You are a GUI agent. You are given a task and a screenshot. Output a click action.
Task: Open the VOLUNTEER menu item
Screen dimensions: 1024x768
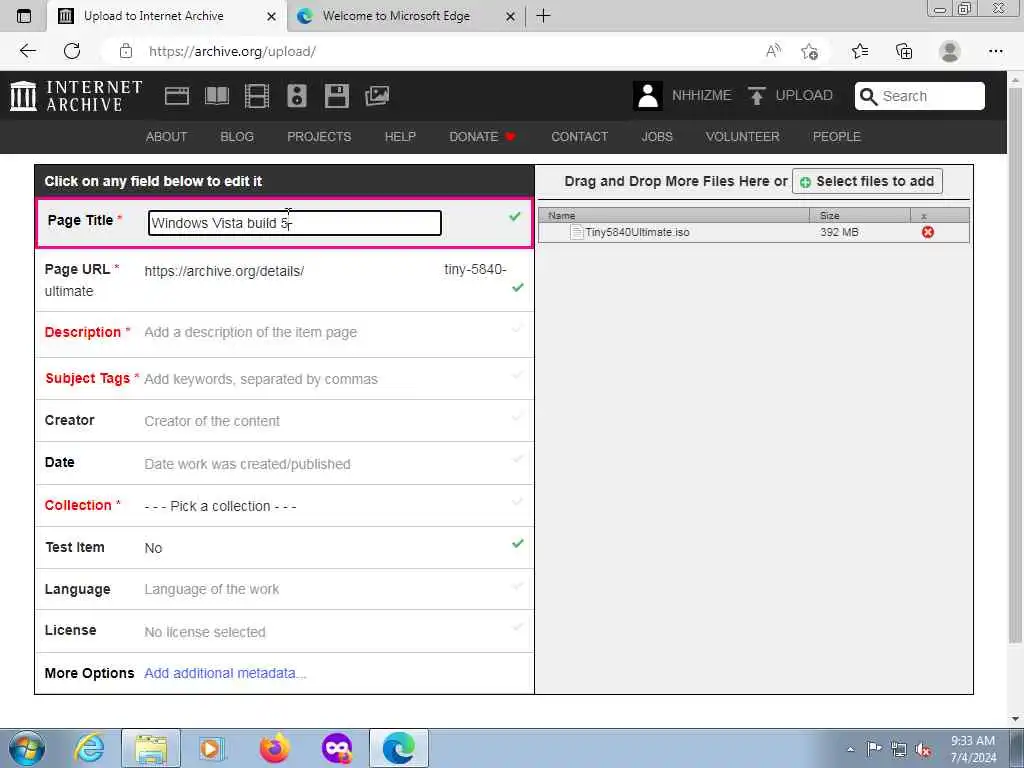click(x=743, y=136)
